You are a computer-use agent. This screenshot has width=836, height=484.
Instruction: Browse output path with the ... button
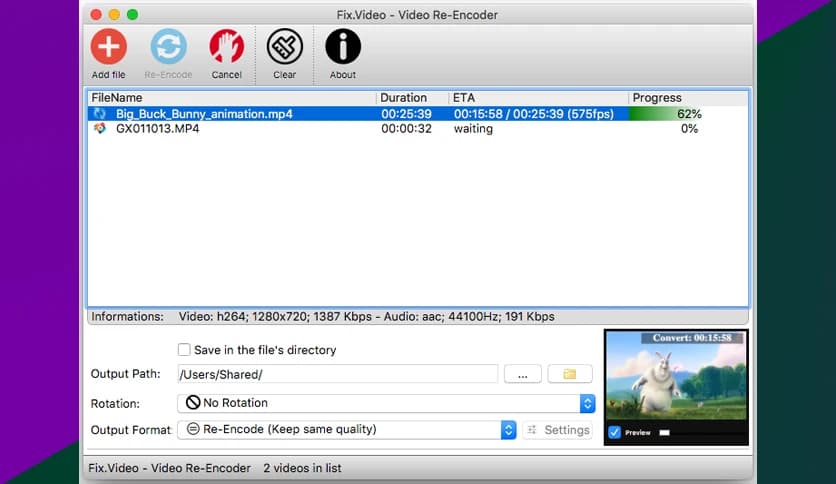pyautogui.click(x=522, y=374)
